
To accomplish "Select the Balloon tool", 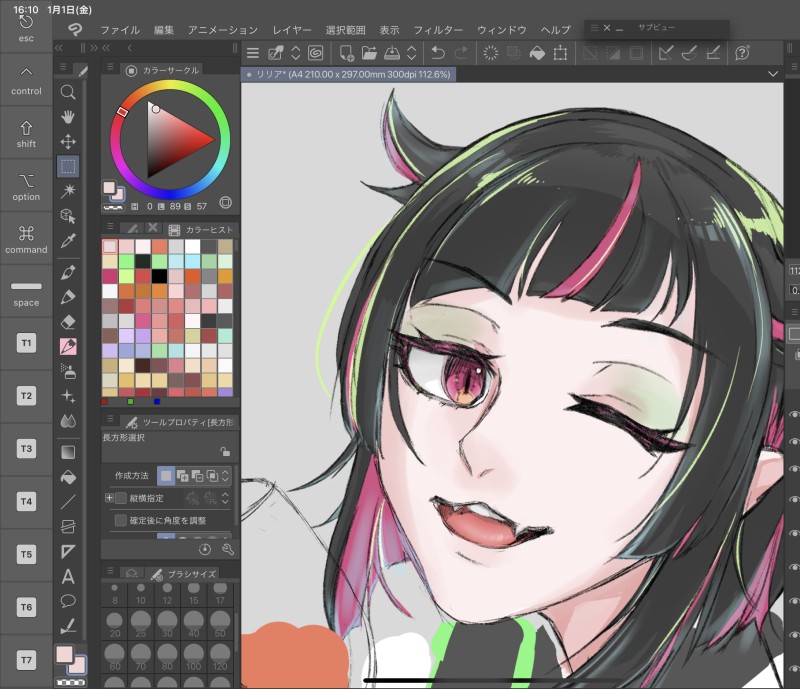I will [x=68, y=601].
